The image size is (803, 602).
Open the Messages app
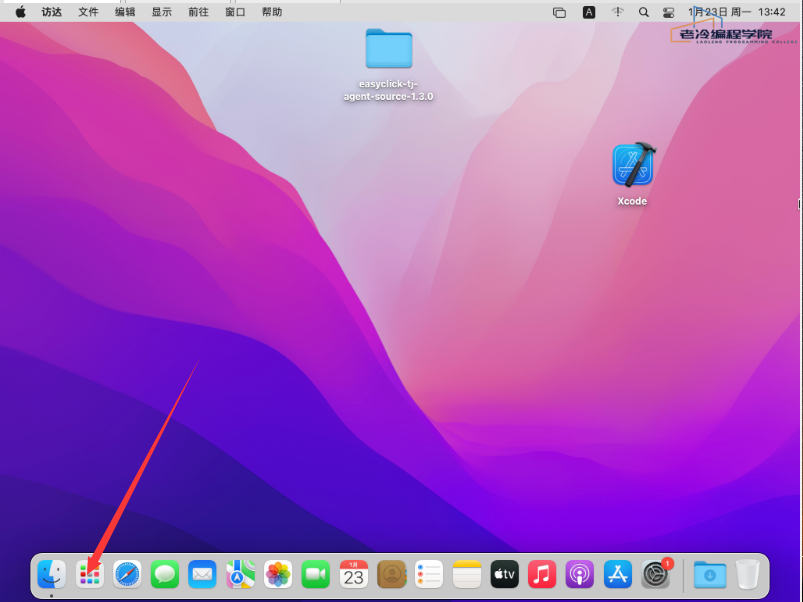coord(165,574)
